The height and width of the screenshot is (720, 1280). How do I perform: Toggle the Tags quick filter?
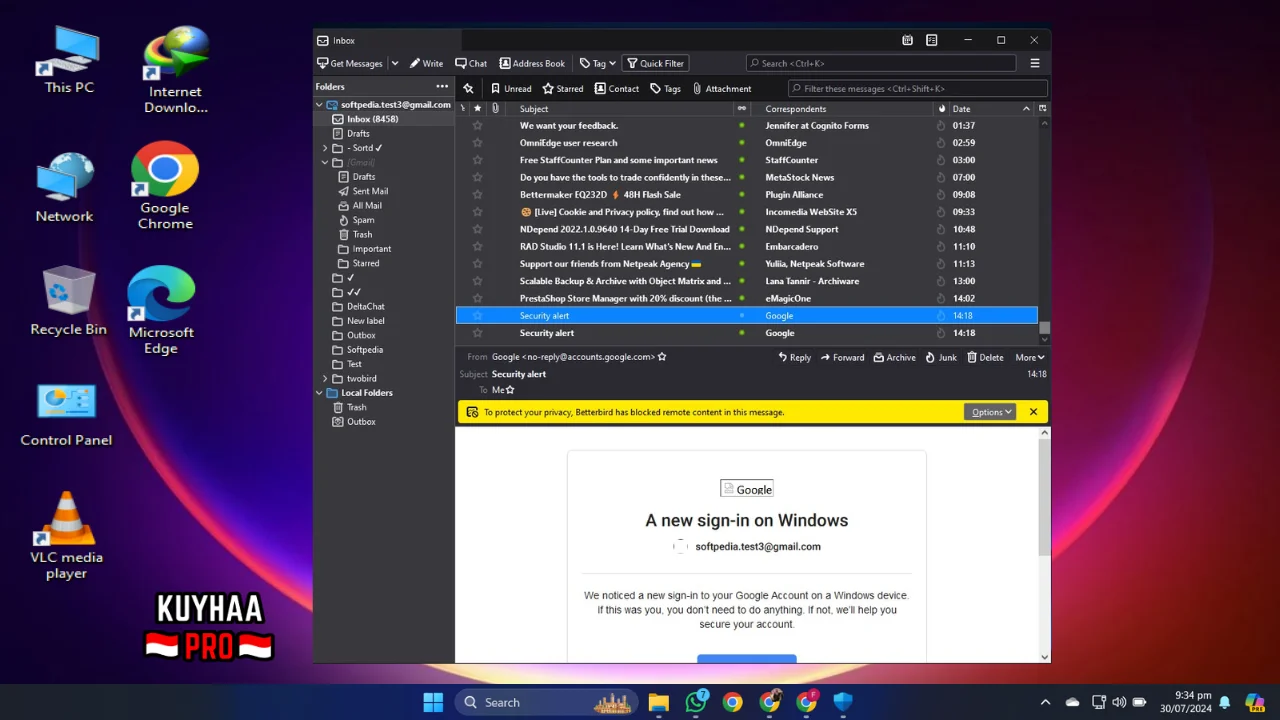[x=665, y=88]
